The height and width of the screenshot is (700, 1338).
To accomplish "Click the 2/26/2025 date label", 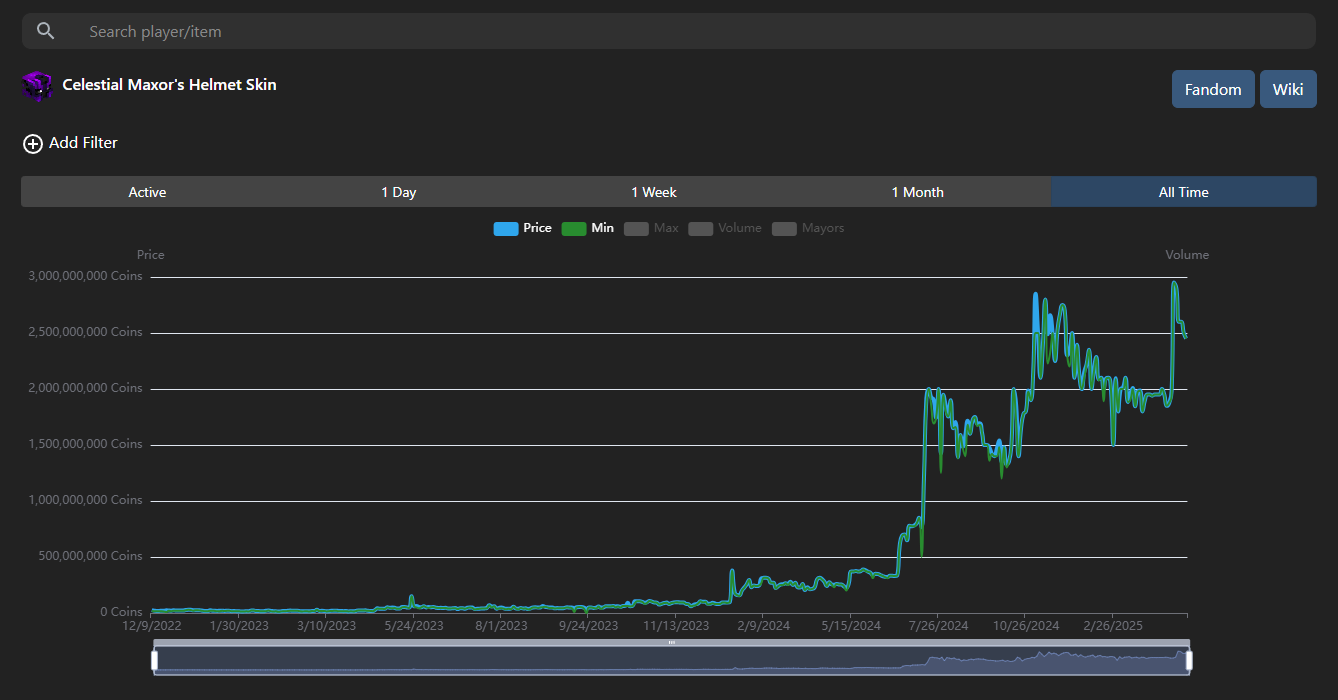I will click(1113, 626).
